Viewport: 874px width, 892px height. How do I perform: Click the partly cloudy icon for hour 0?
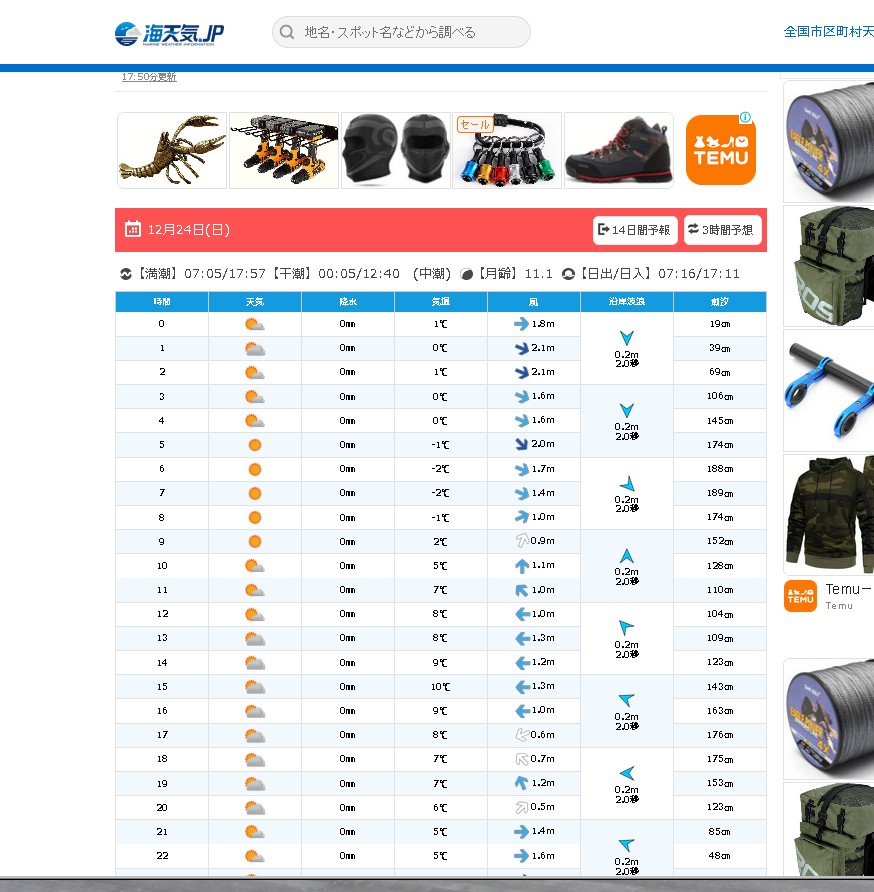point(254,324)
